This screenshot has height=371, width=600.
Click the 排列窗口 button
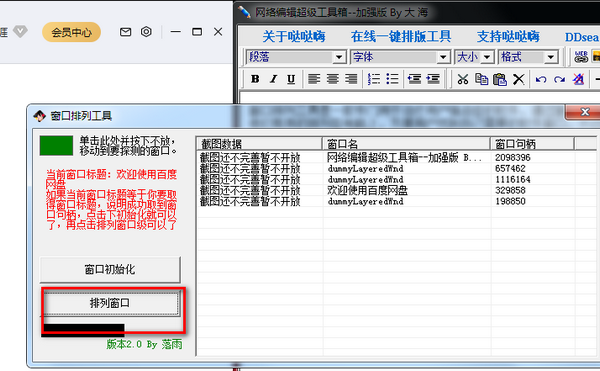click(110, 303)
